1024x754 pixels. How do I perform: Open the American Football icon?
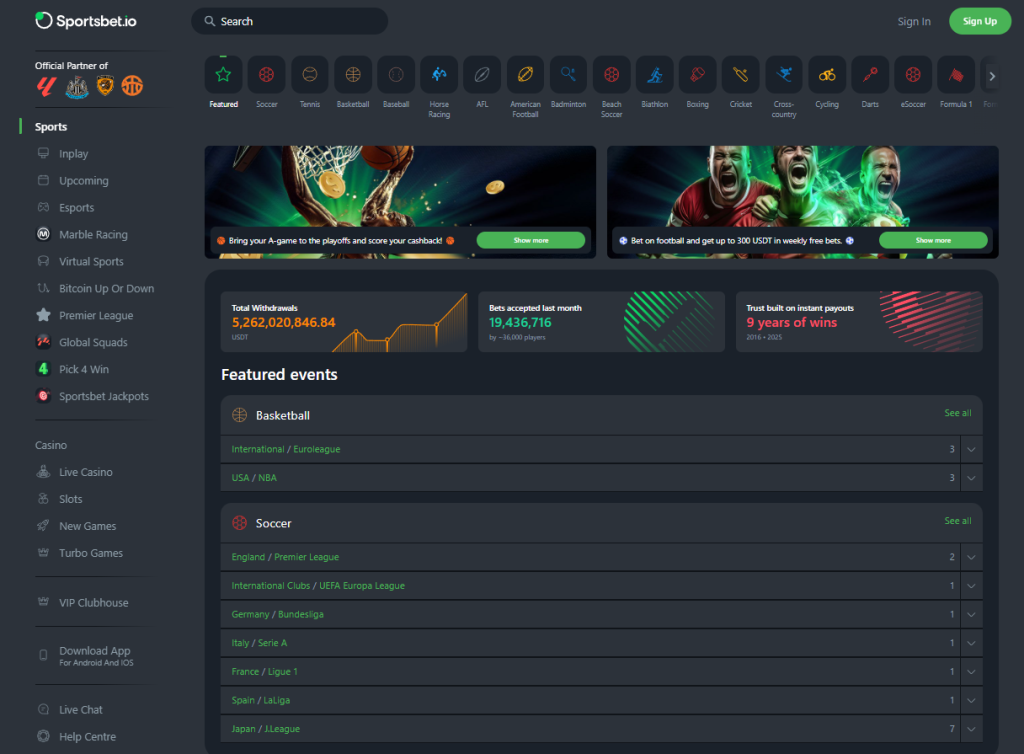click(525, 75)
